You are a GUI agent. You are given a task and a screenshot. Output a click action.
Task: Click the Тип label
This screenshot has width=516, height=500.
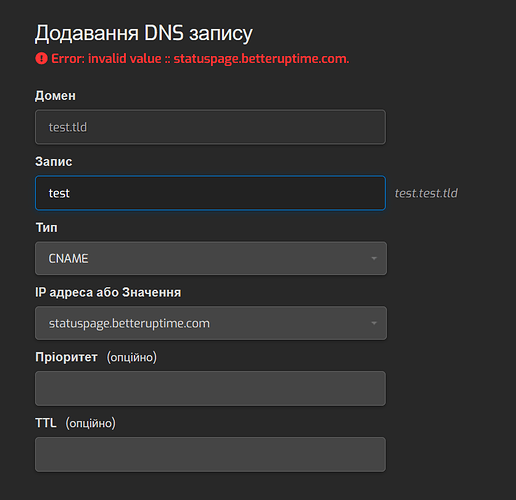(x=46, y=228)
